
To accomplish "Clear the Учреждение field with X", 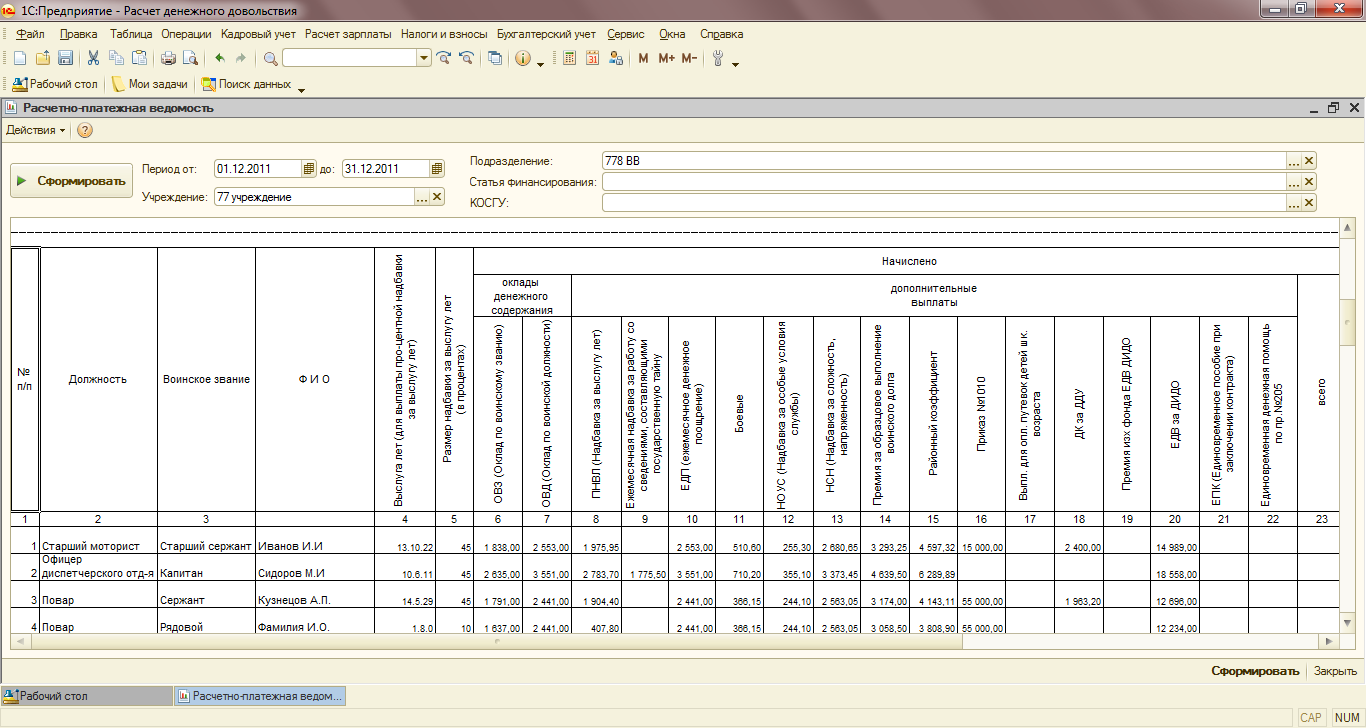I will point(437,197).
